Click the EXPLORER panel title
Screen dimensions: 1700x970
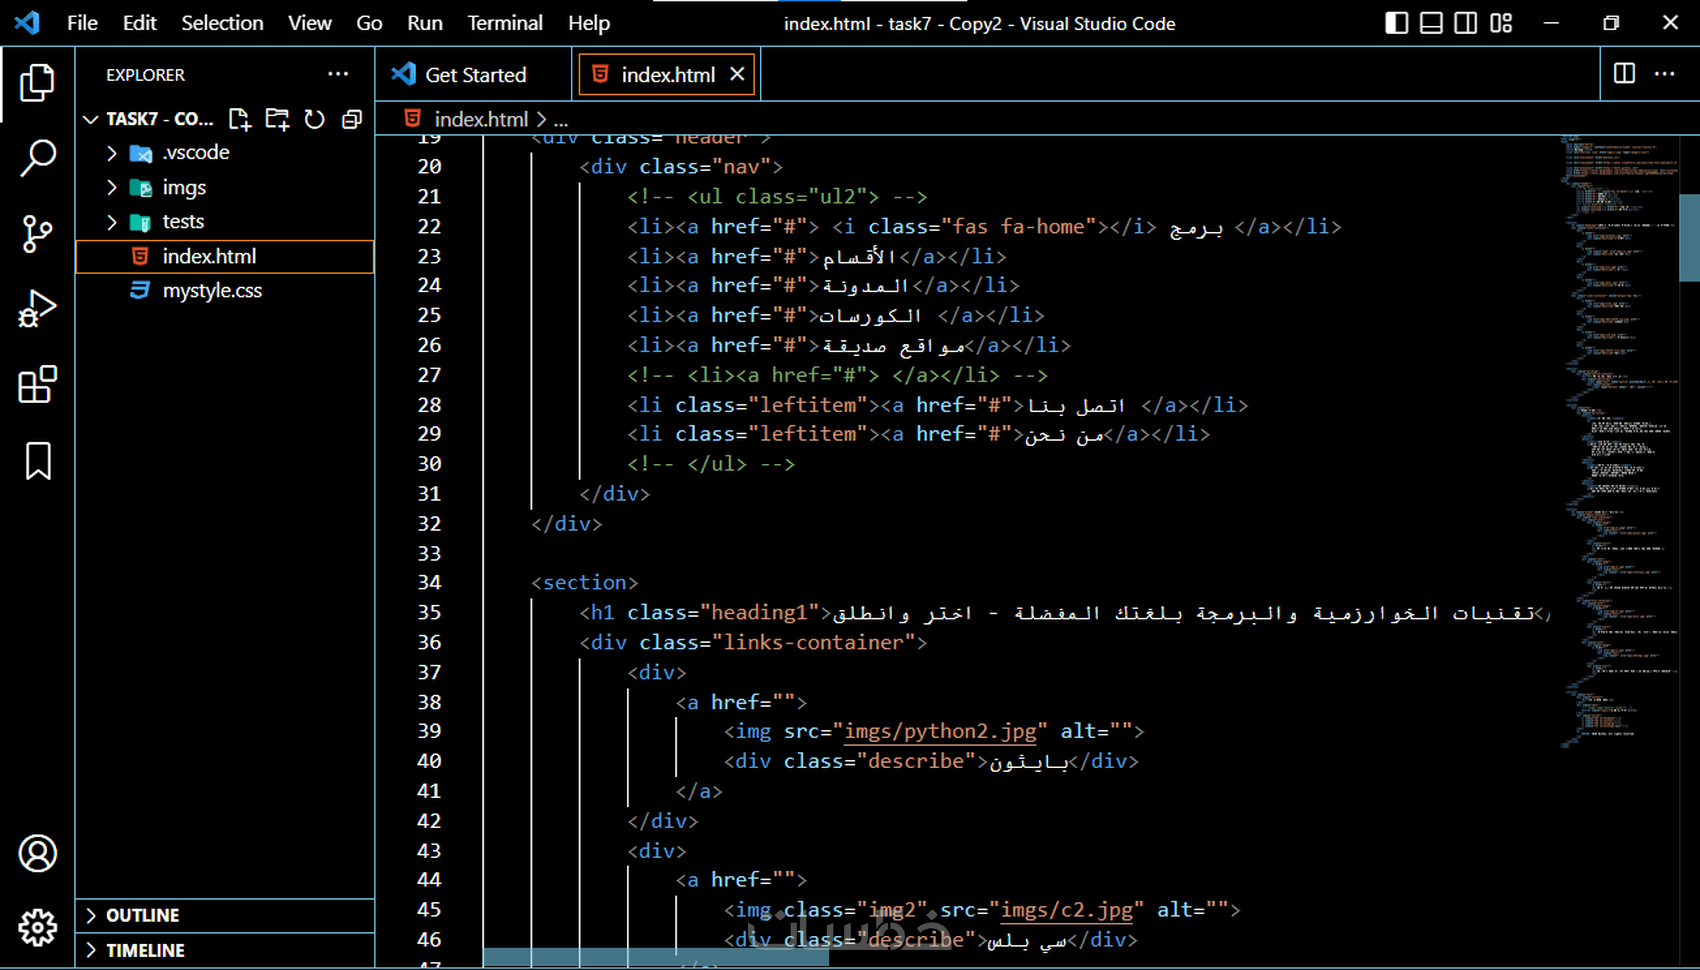[x=146, y=75]
